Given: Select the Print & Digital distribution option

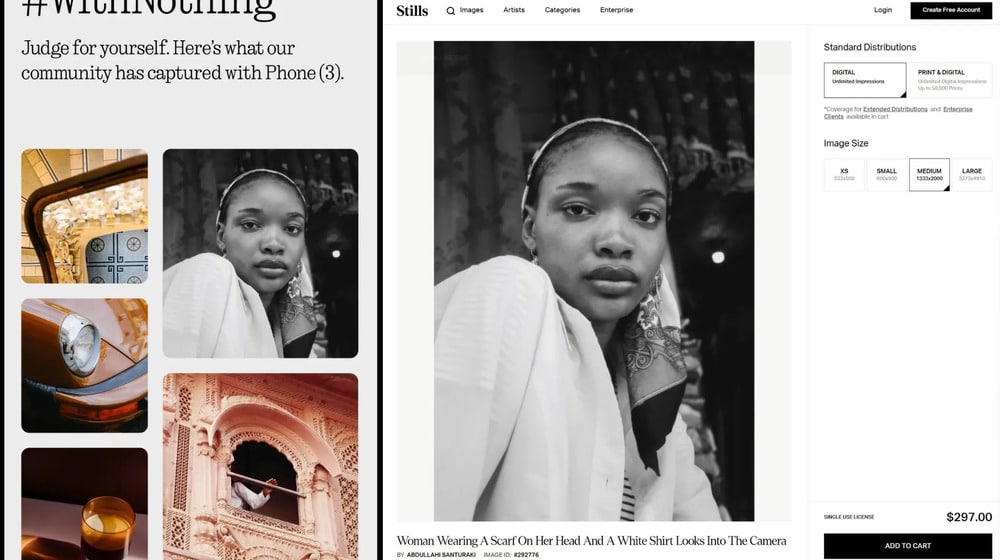Looking at the screenshot, I should (x=950, y=80).
